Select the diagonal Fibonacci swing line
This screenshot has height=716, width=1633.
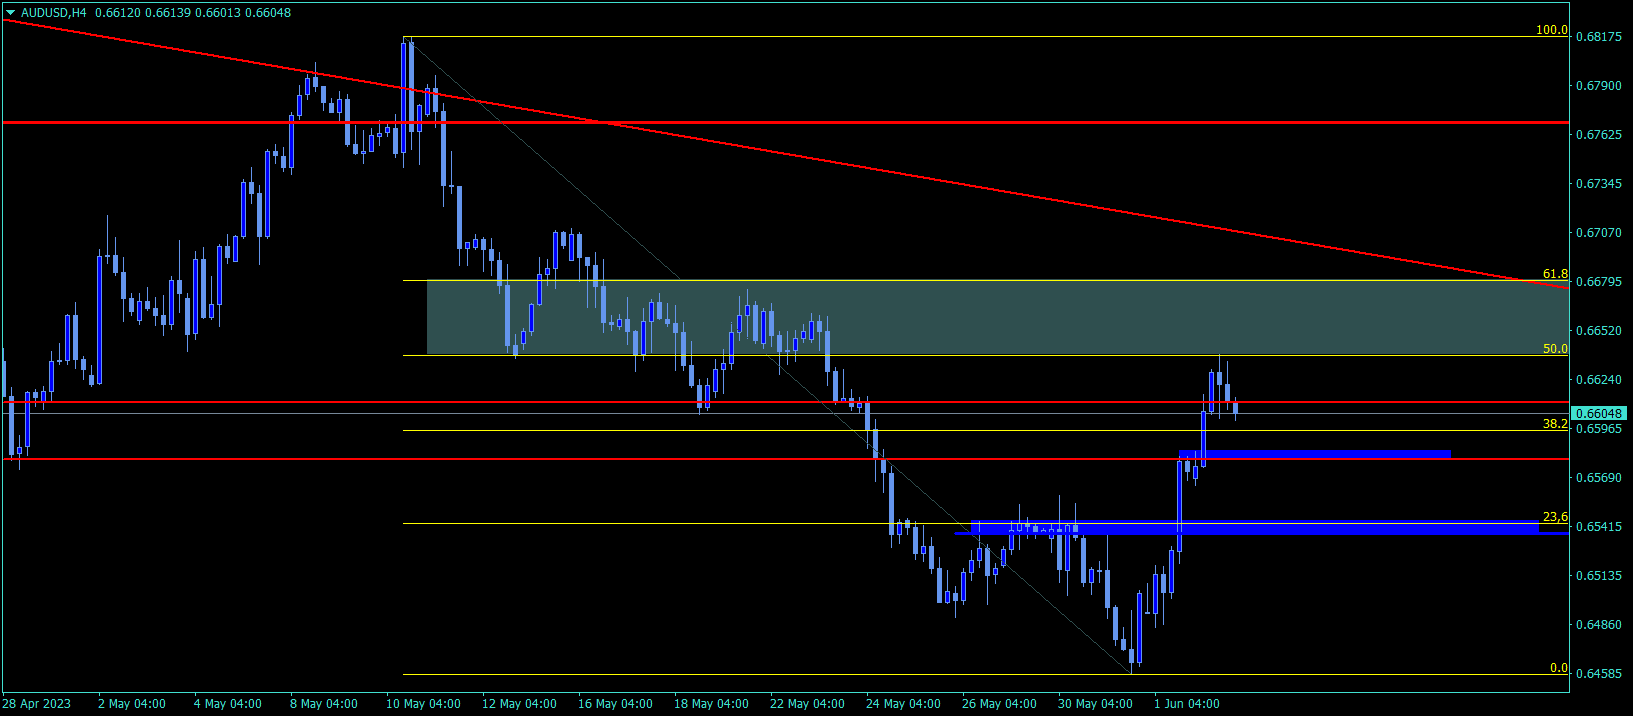tap(770, 356)
